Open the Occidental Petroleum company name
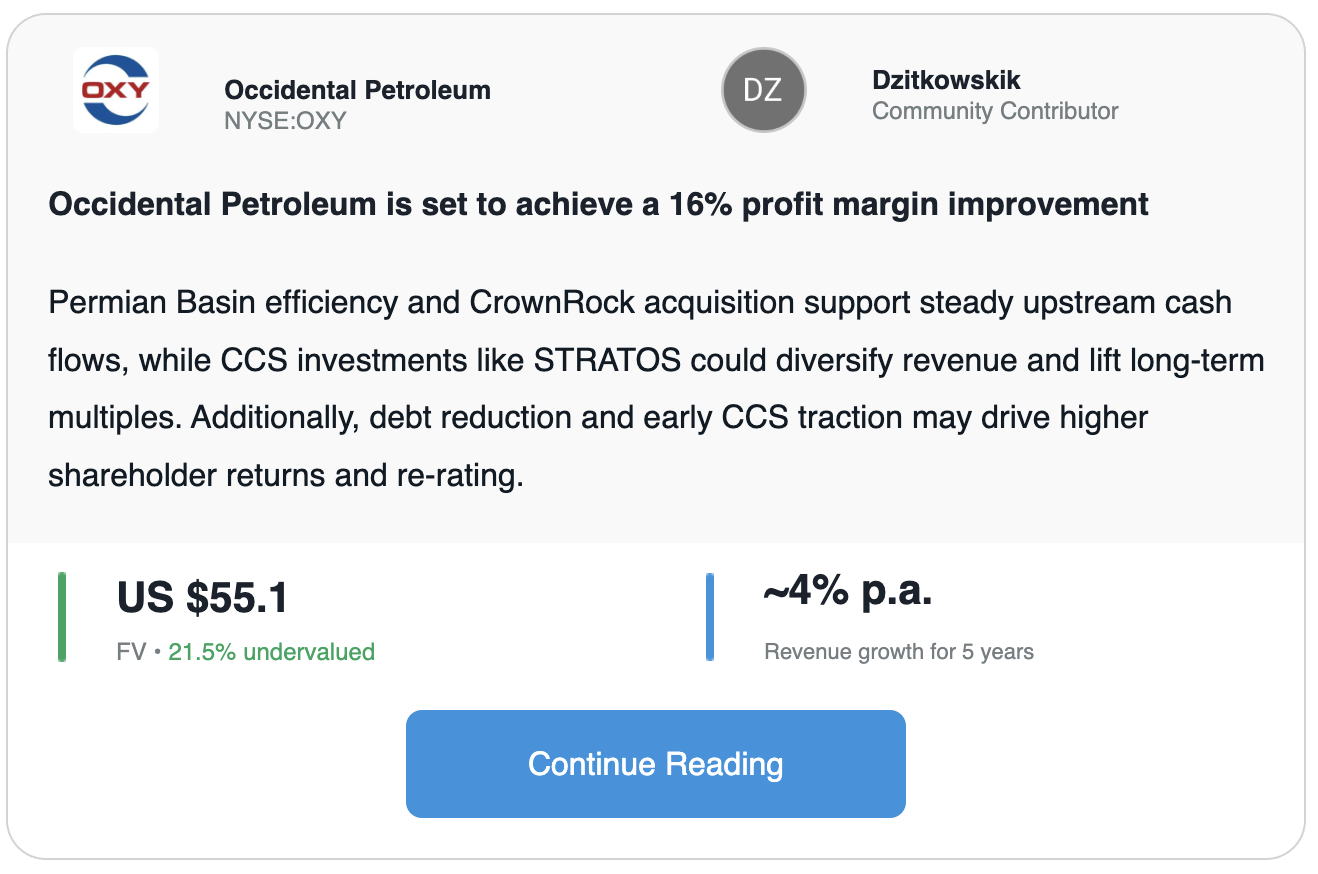Screen dimensions: 1318x874 (x=357, y=90)
